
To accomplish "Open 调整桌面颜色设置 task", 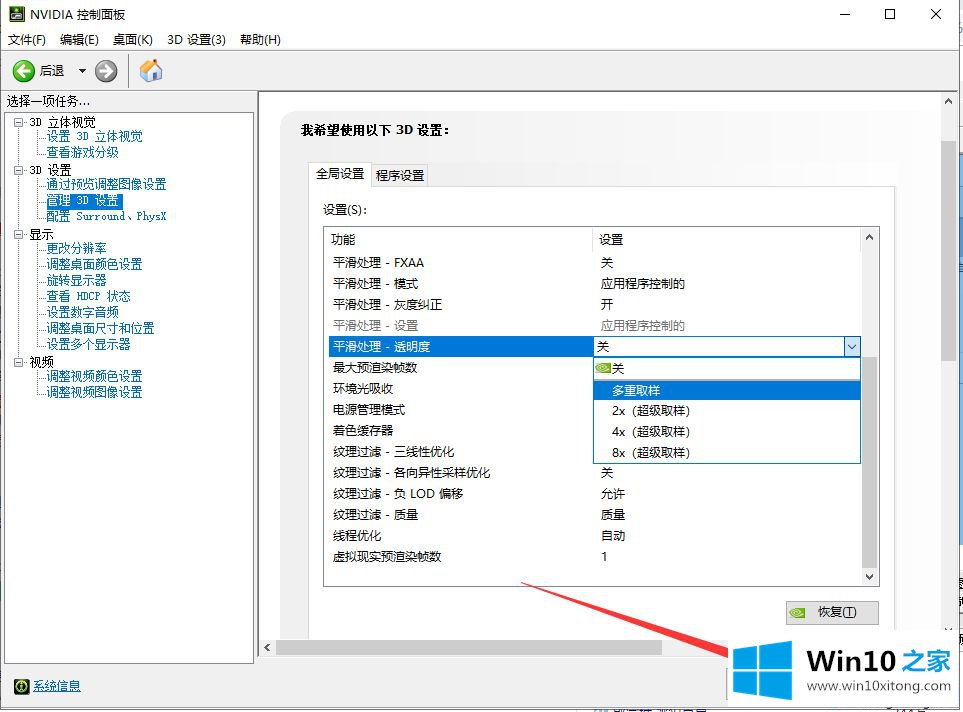I will (95, 264).
